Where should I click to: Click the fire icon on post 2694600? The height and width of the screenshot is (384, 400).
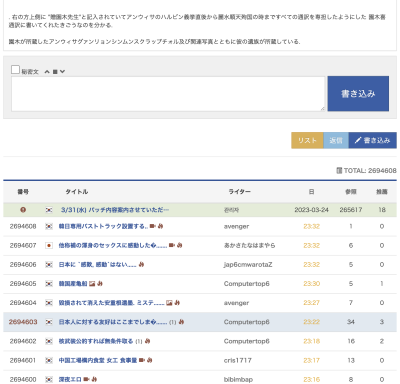pos(94,379)
